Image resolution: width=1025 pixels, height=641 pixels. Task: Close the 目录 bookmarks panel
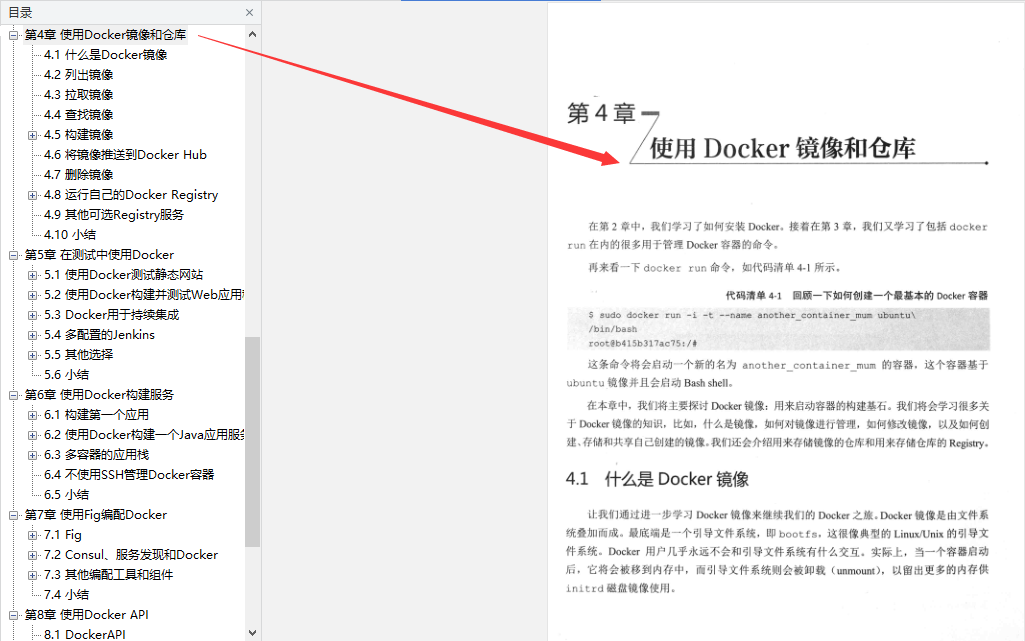point(249,12)
